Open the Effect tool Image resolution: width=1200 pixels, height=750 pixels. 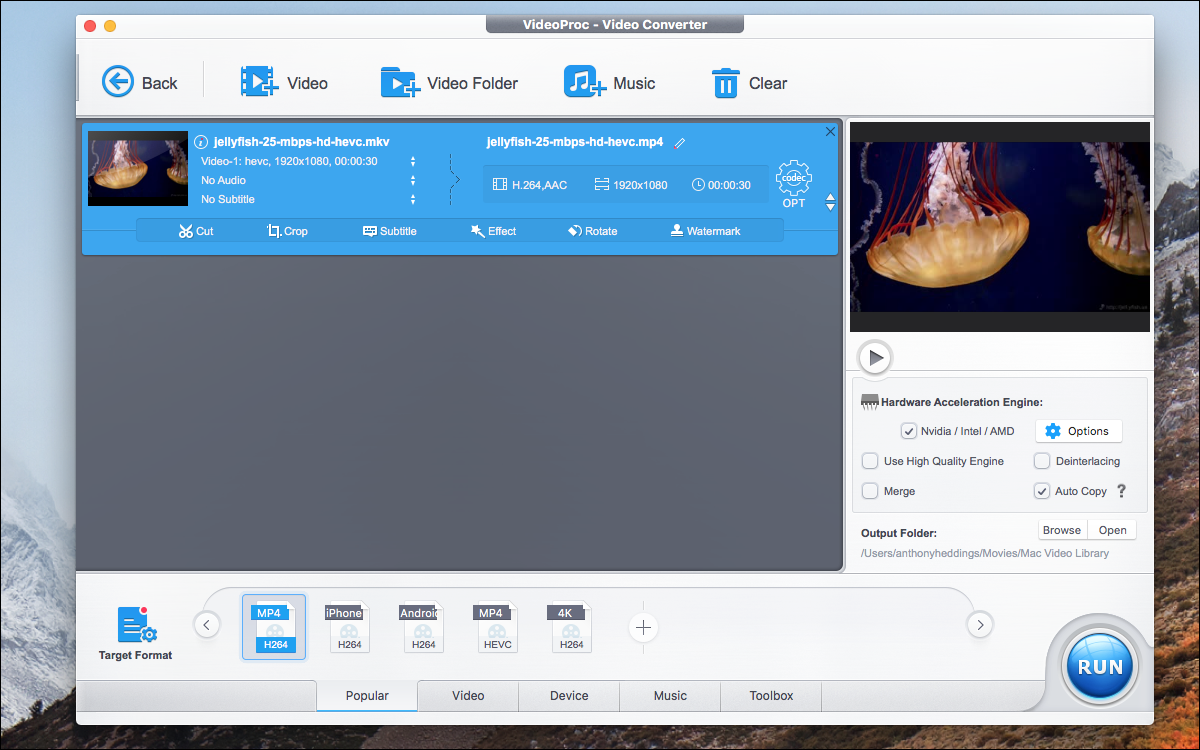click(492, 231)
